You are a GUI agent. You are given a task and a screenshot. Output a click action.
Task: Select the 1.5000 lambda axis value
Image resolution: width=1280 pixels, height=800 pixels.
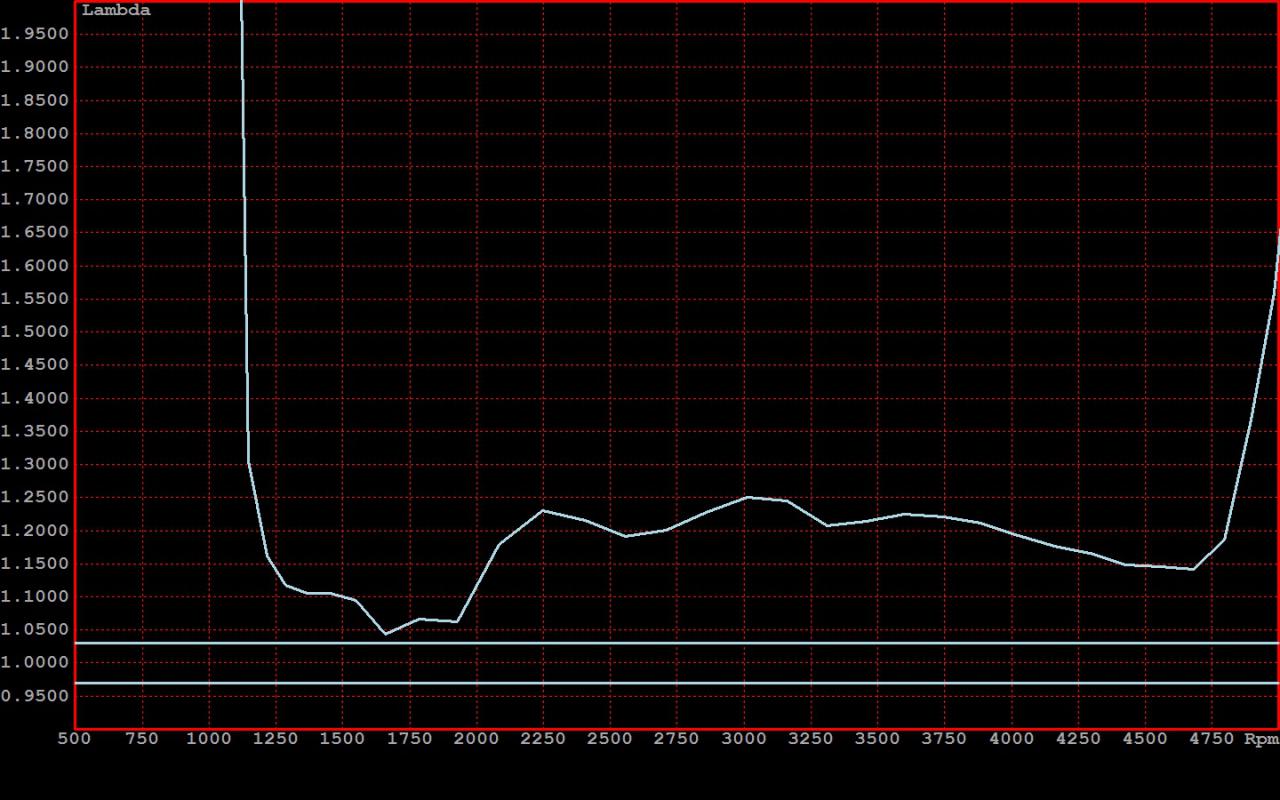click(x=35, y=332)
